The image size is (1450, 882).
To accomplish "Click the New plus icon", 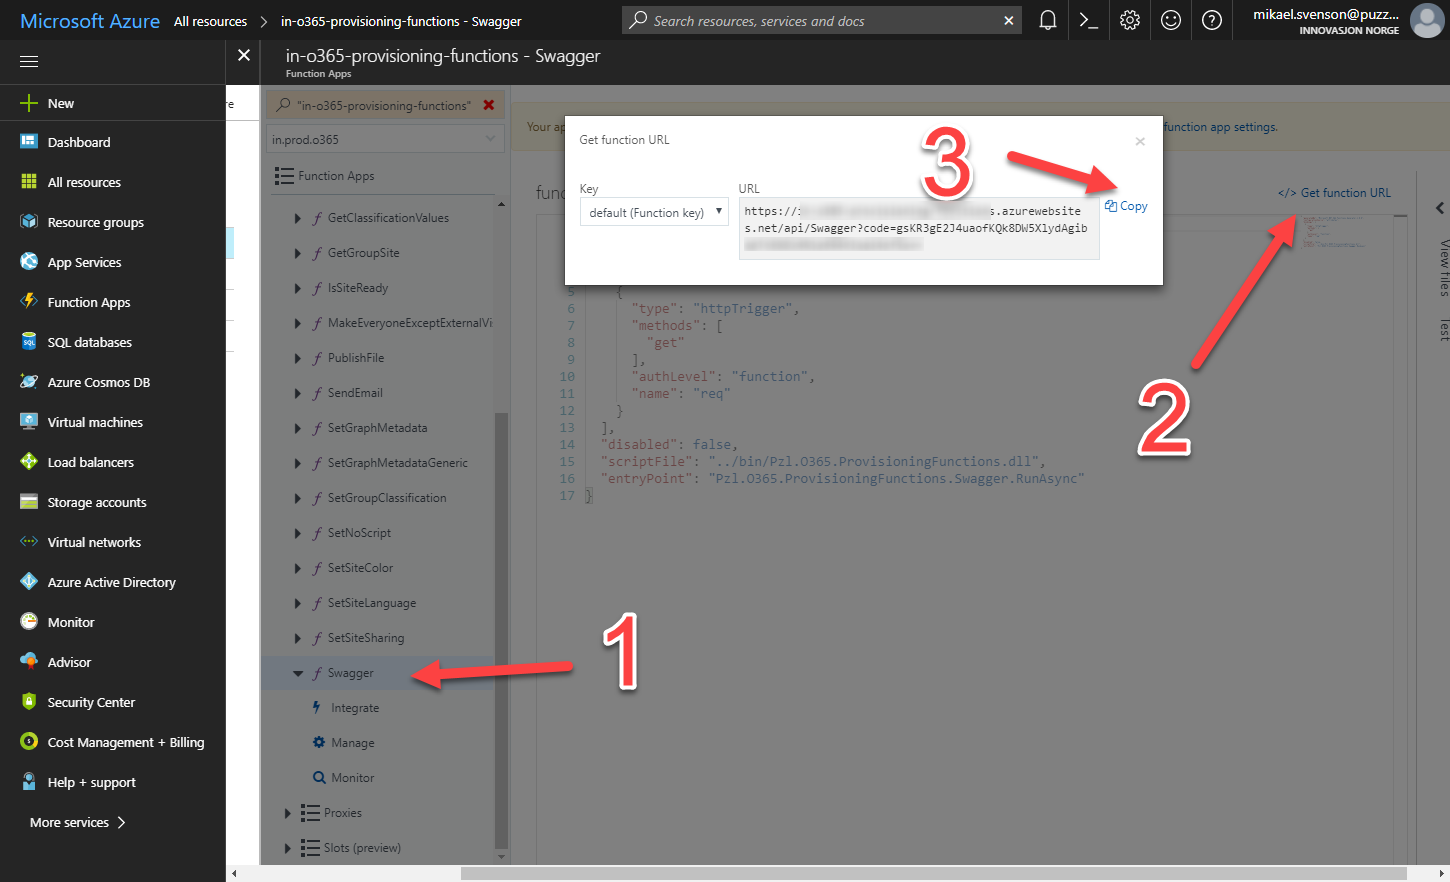I will [x=29, y=103].
